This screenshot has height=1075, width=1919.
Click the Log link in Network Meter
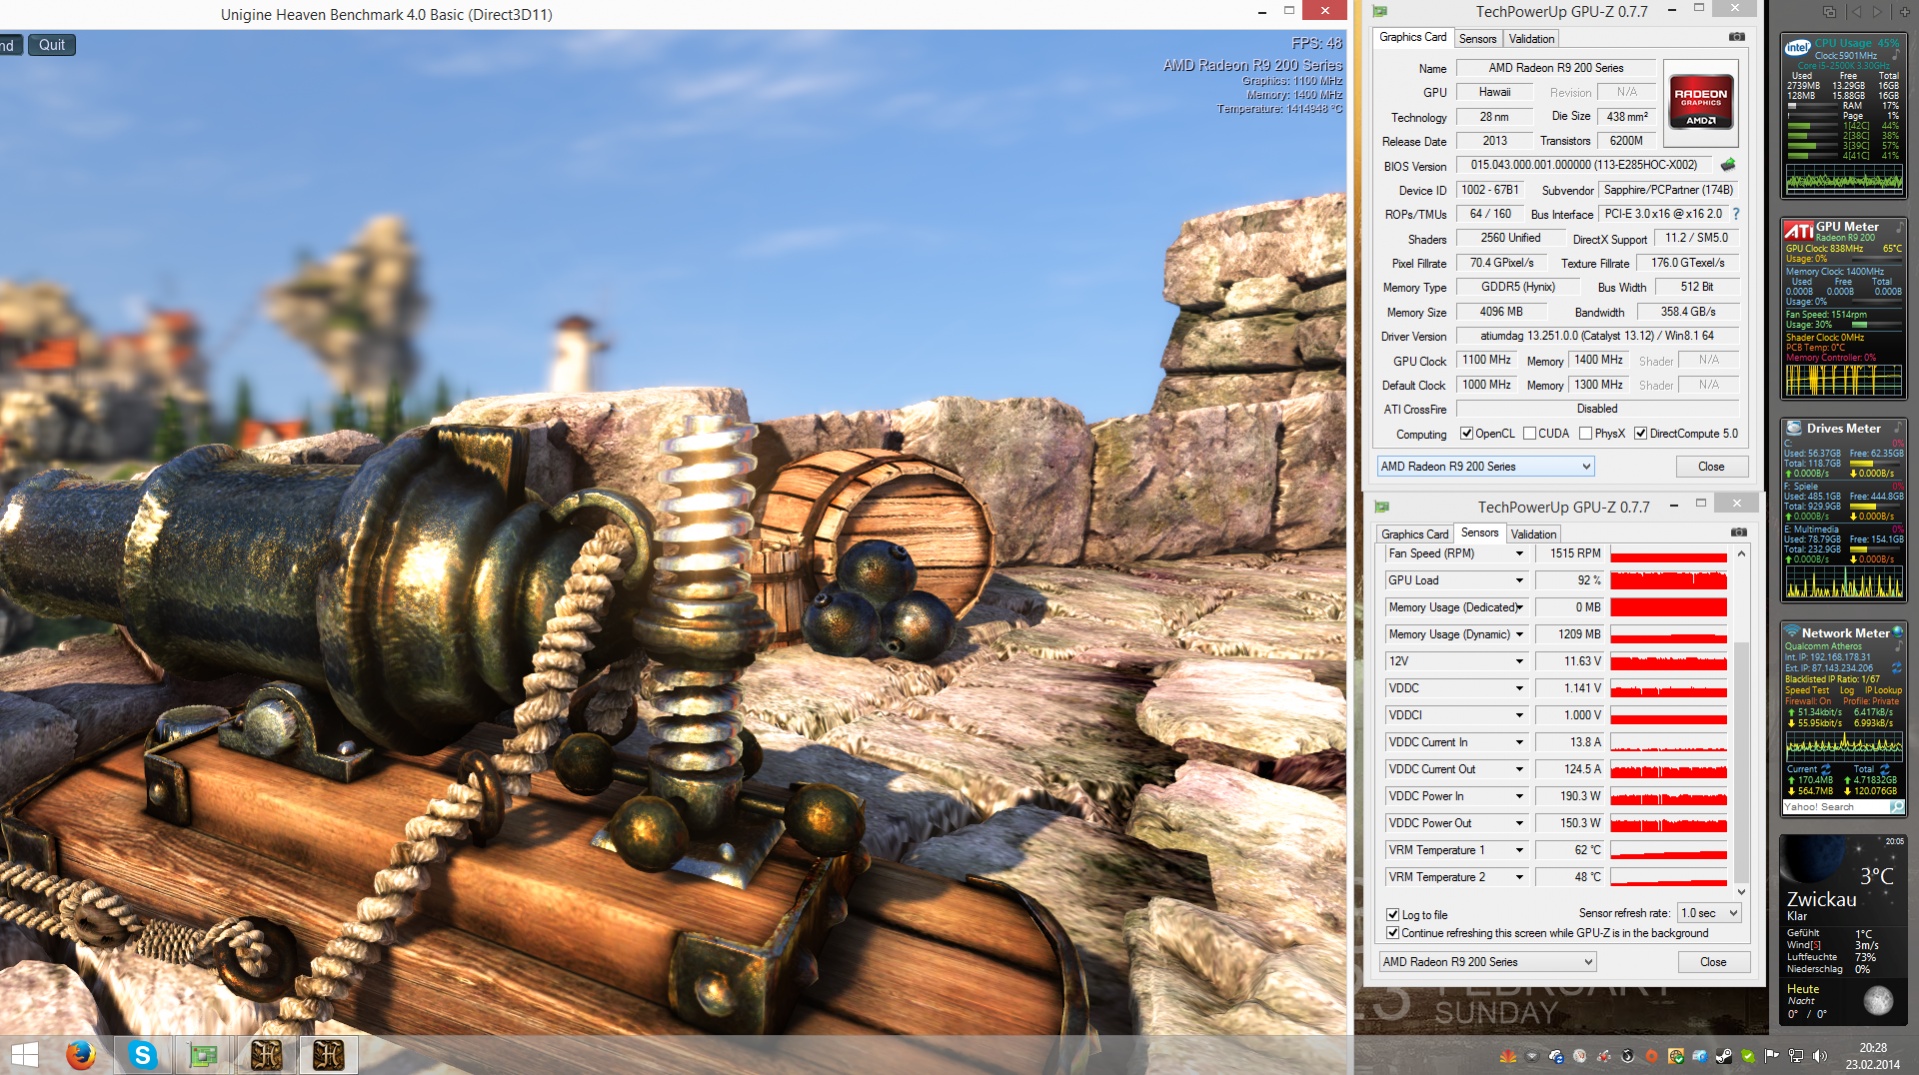(1846, 690)
